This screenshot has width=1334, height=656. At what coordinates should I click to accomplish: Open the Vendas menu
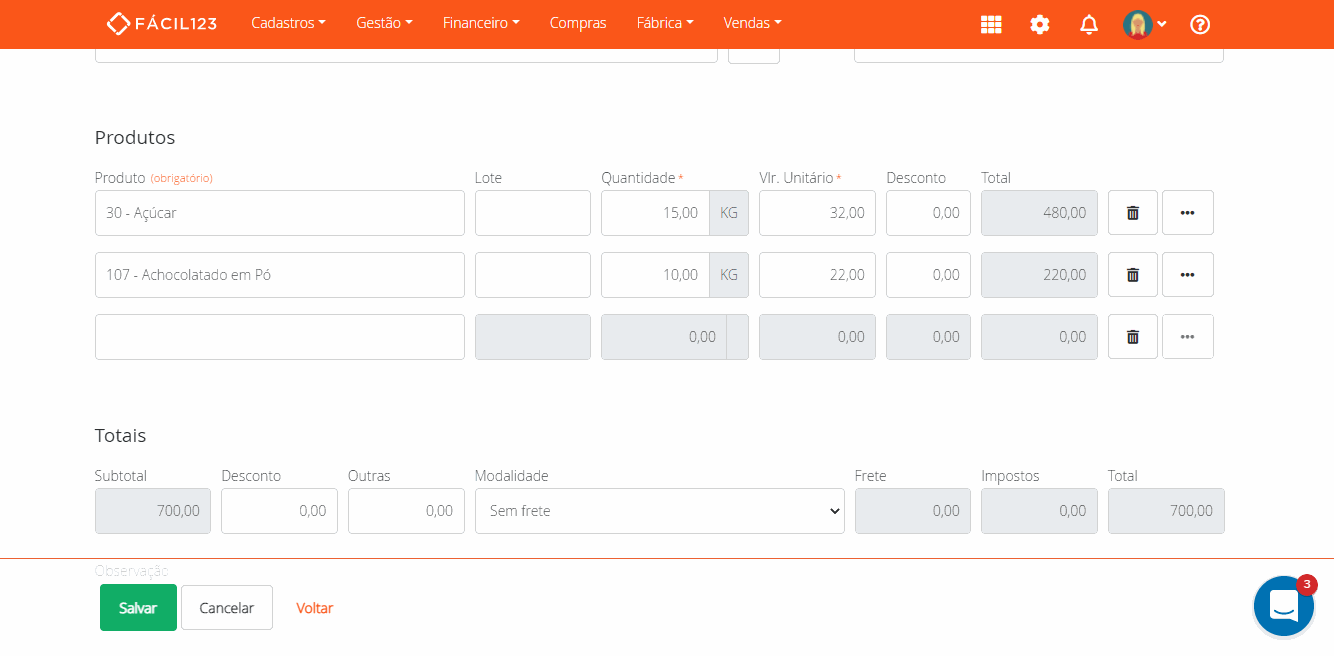pos(752,23)
